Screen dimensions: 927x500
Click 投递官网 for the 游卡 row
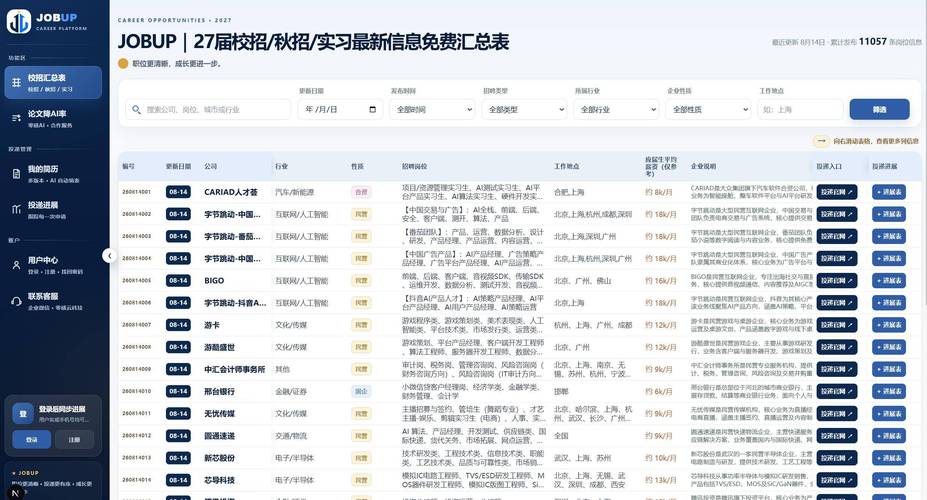coord(837,325)
